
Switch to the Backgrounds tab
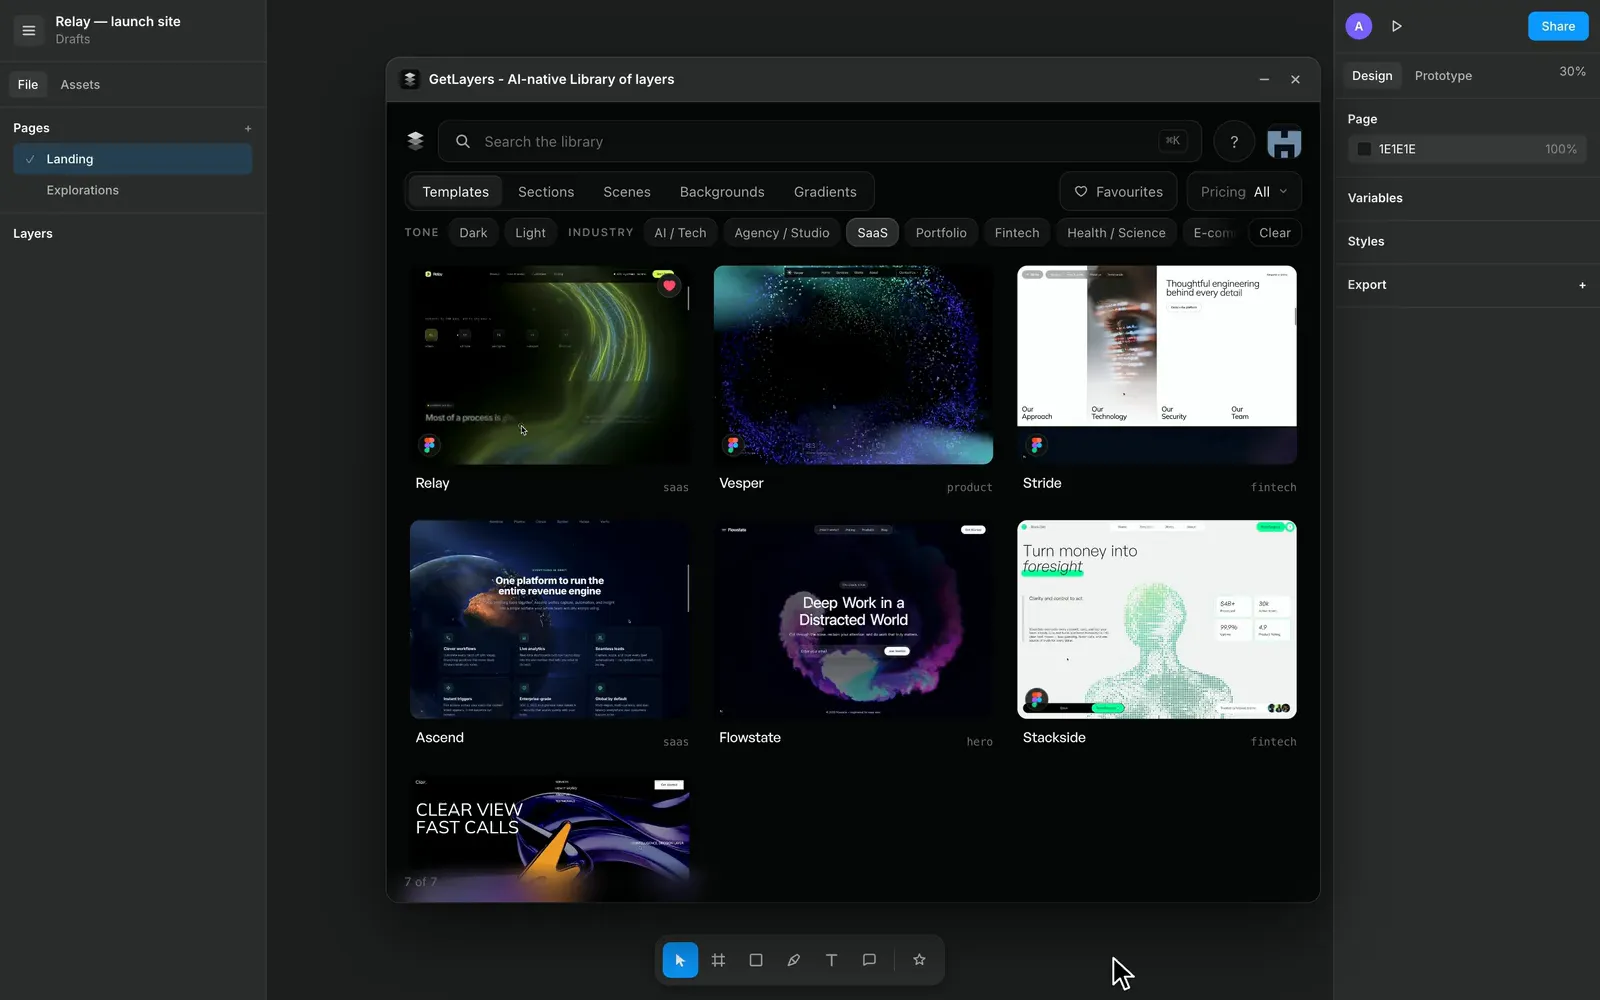pos(722,192)
